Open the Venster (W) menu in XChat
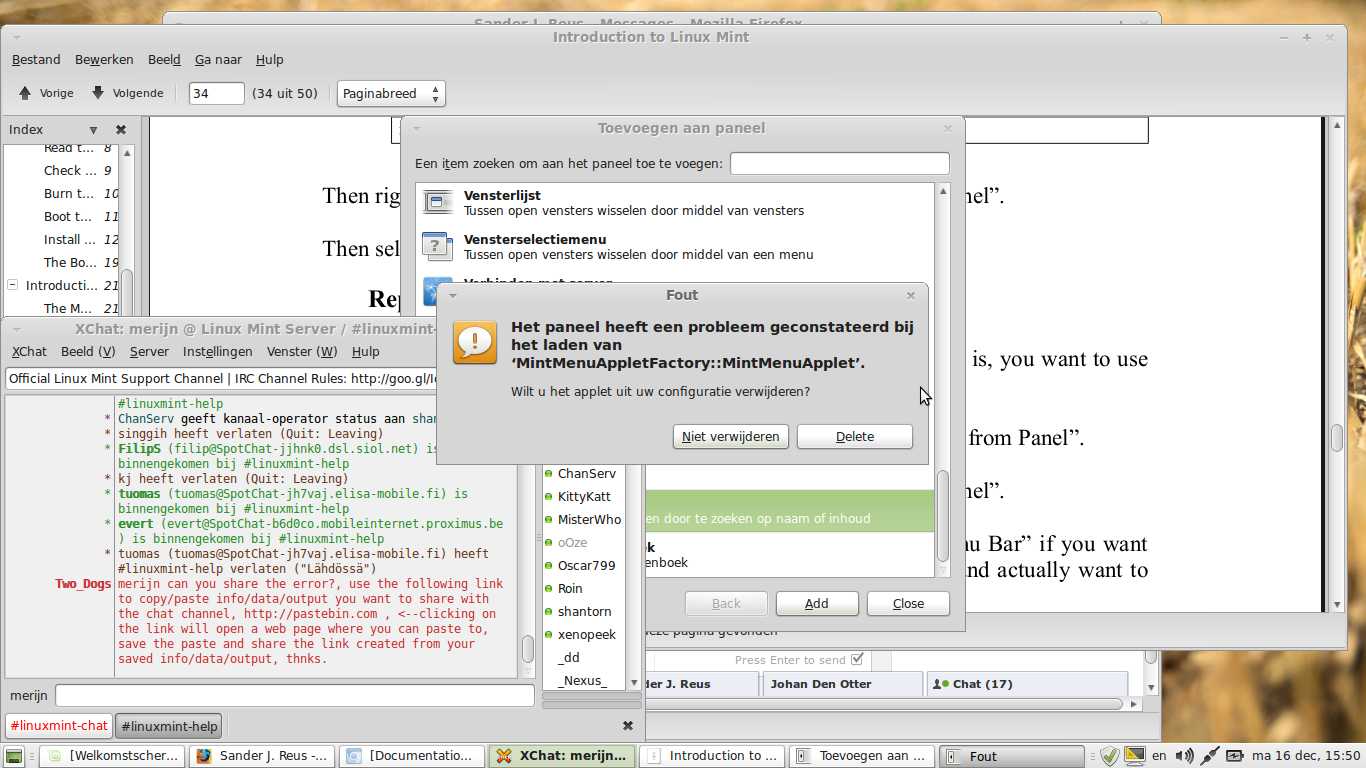 coord(302,351)
